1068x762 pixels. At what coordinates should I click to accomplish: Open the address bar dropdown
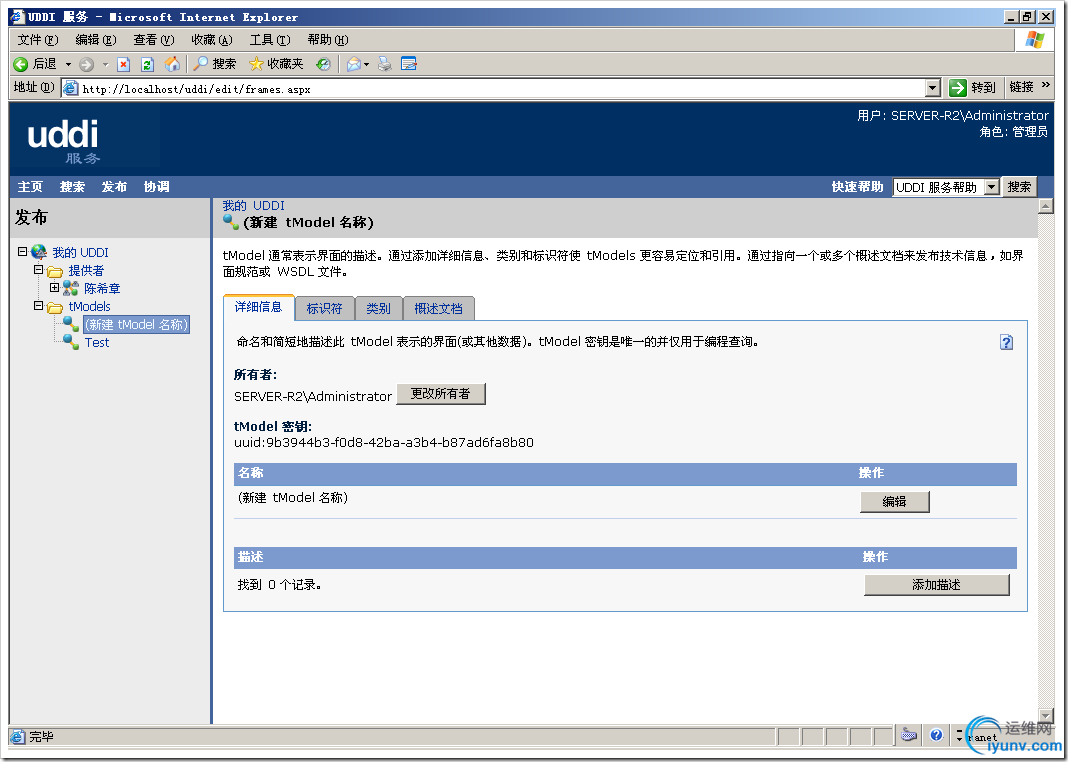pos(933,88)
